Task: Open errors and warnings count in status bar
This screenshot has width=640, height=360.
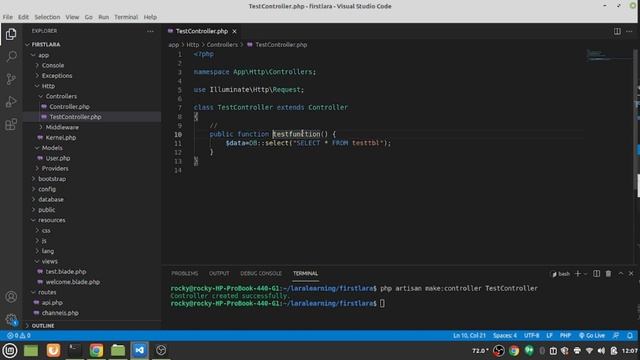Action: click(x=18, y=336)
